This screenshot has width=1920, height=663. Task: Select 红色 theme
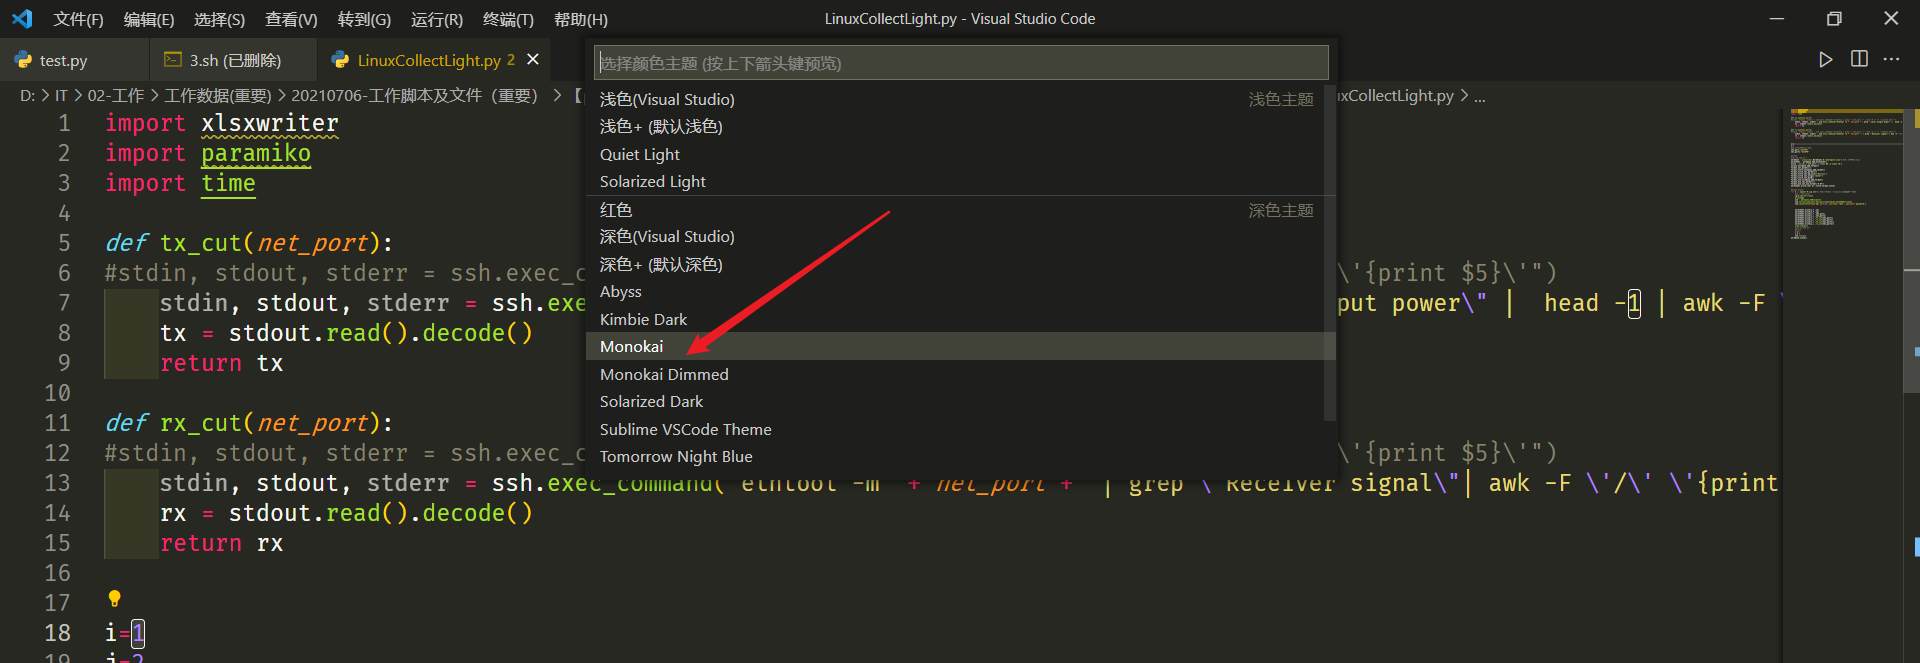pyautogui.click(x=960, y=210)
